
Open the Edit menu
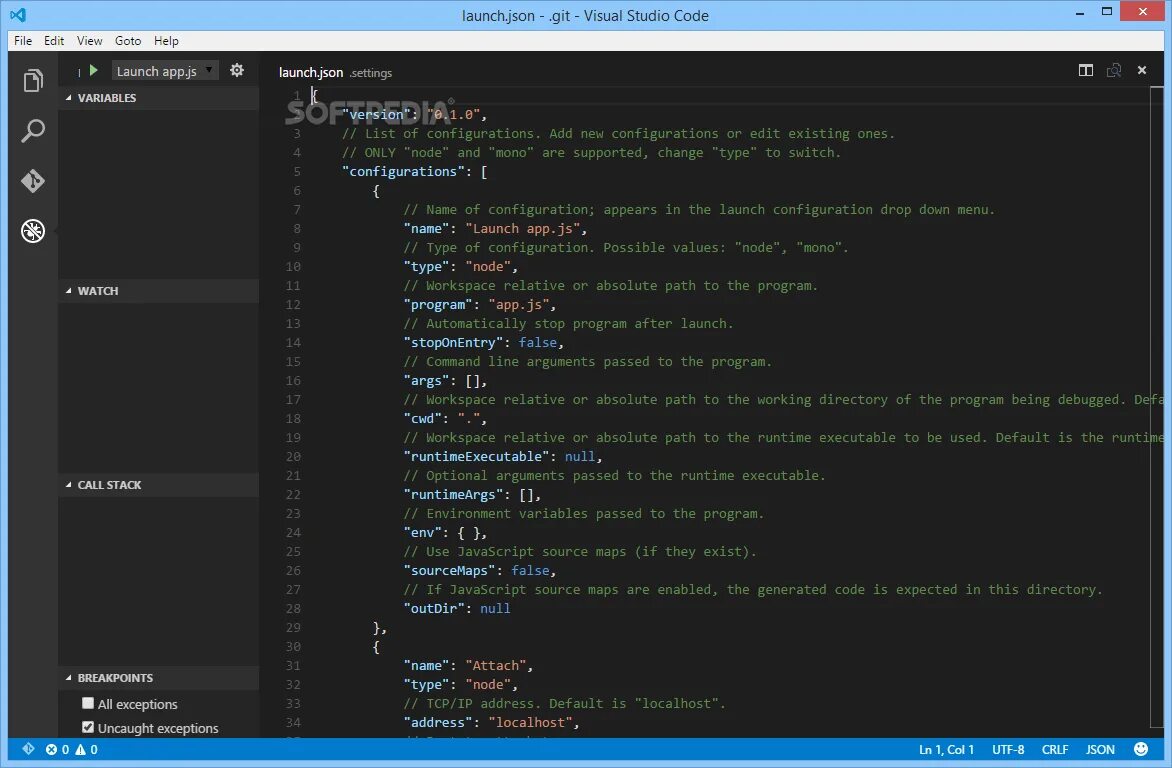pyautogui.click(x=54, y=40)
